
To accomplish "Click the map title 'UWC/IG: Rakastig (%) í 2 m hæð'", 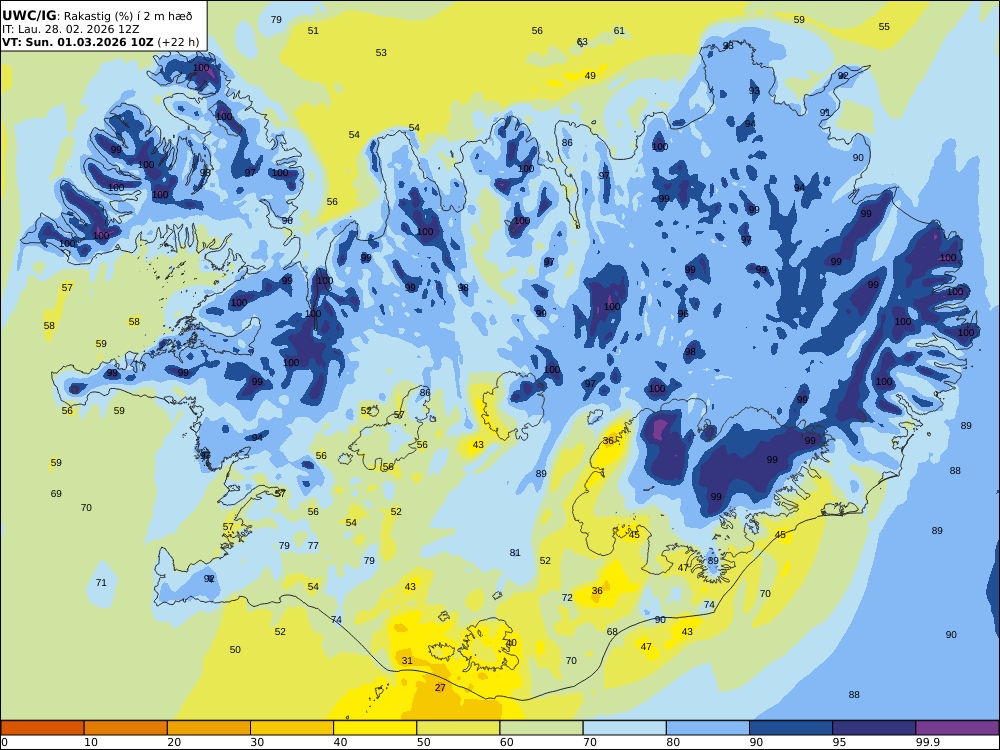I will pos(97,16).
